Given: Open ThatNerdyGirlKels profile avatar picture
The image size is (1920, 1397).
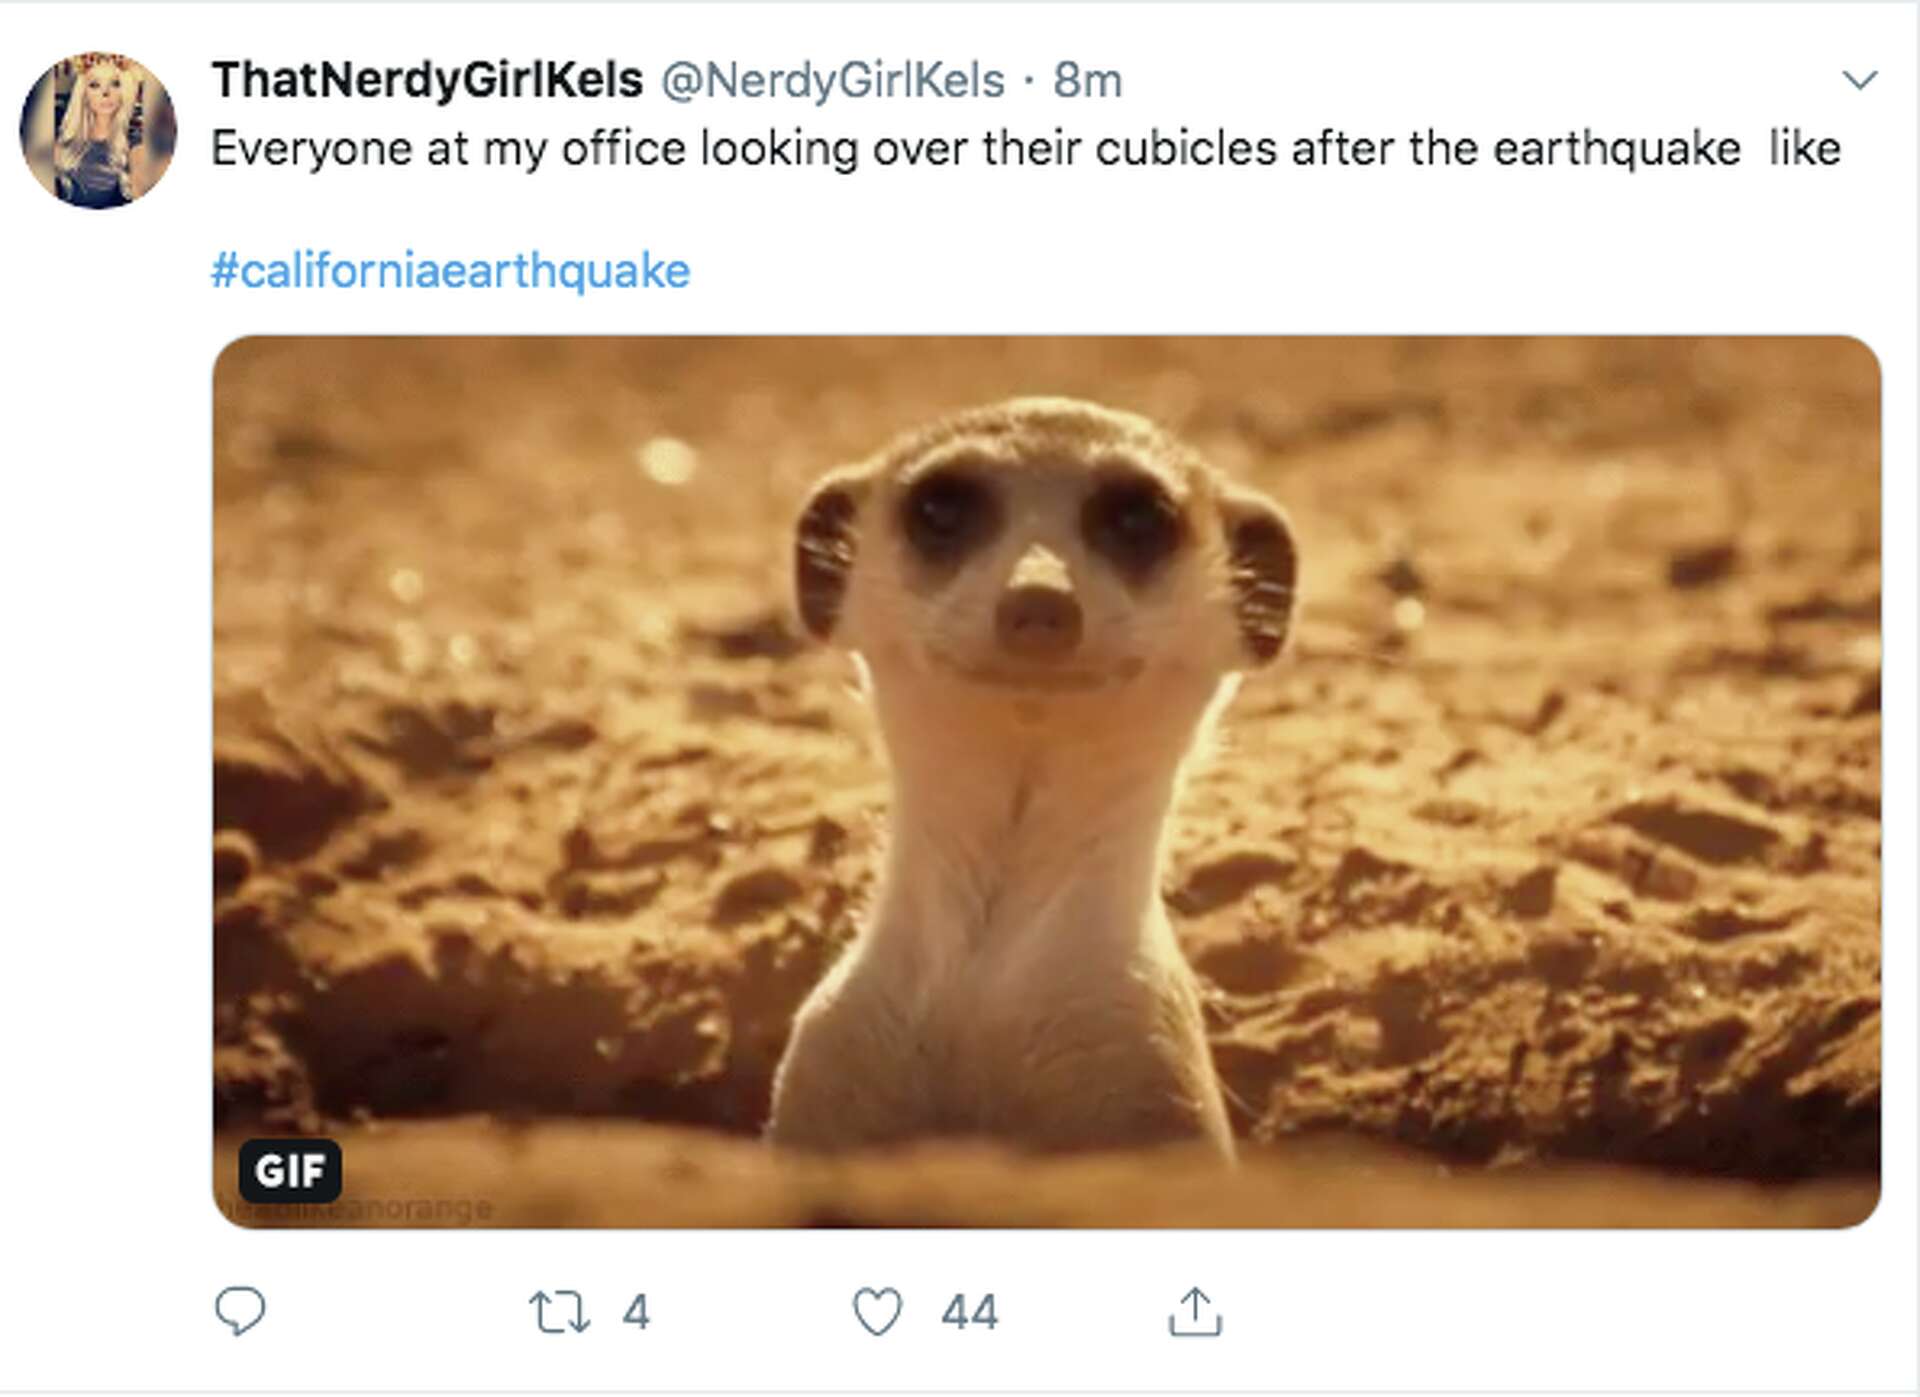Looking at the screenshot, I should [x=98, y=130].
